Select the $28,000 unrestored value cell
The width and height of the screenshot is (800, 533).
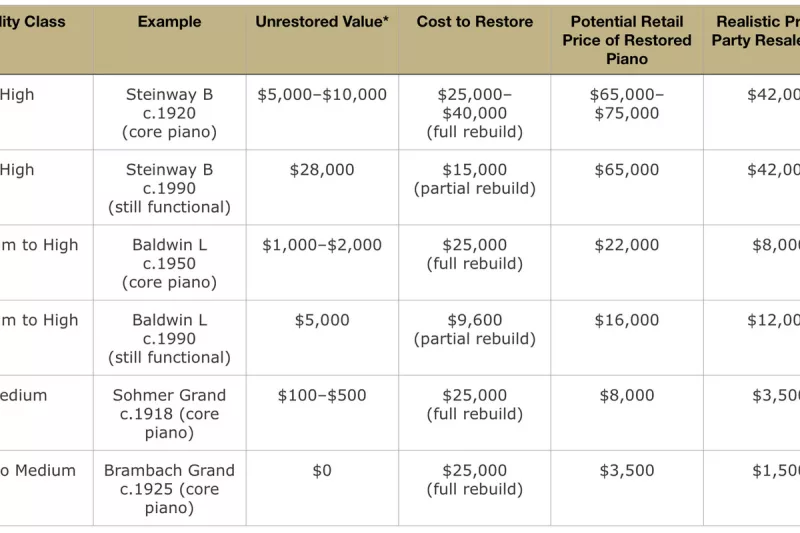pyautogui.click(x=322, y=170)
